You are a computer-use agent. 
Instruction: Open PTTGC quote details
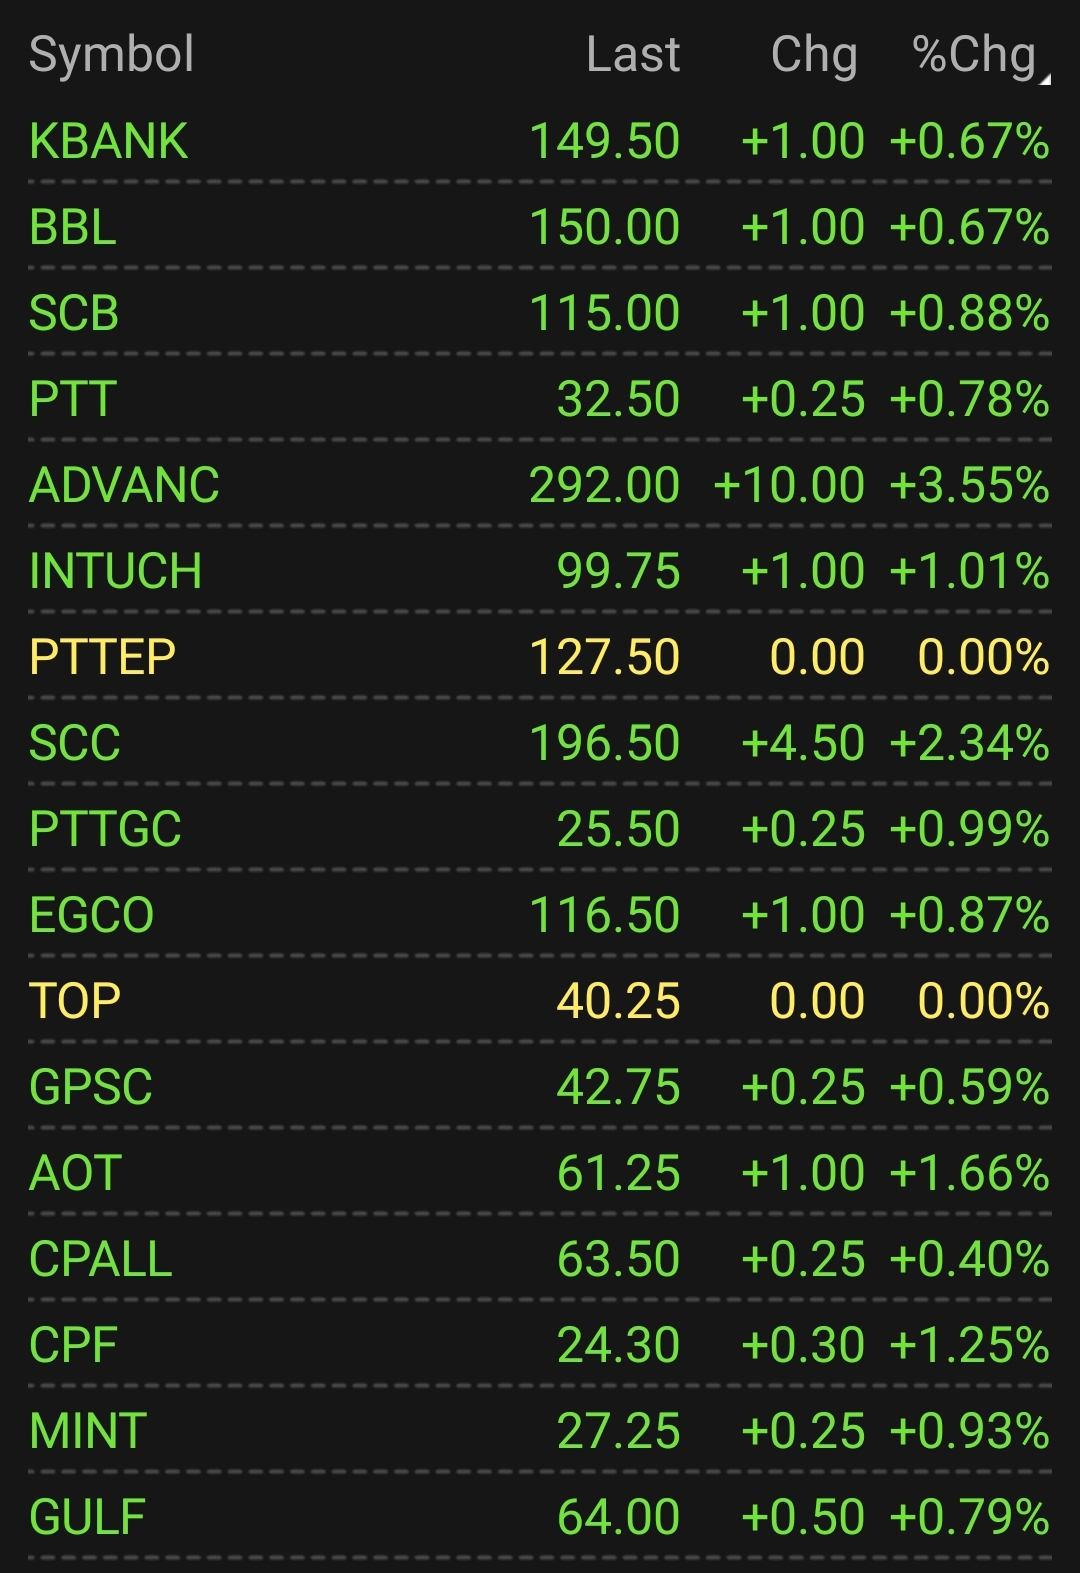(x=540, y=829)
